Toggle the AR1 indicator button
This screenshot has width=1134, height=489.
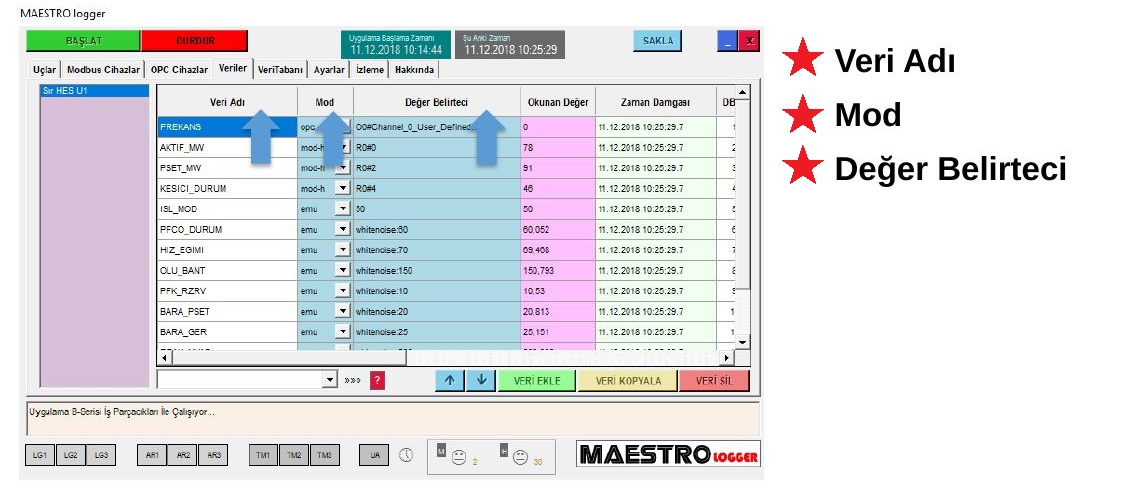point(152,455)
